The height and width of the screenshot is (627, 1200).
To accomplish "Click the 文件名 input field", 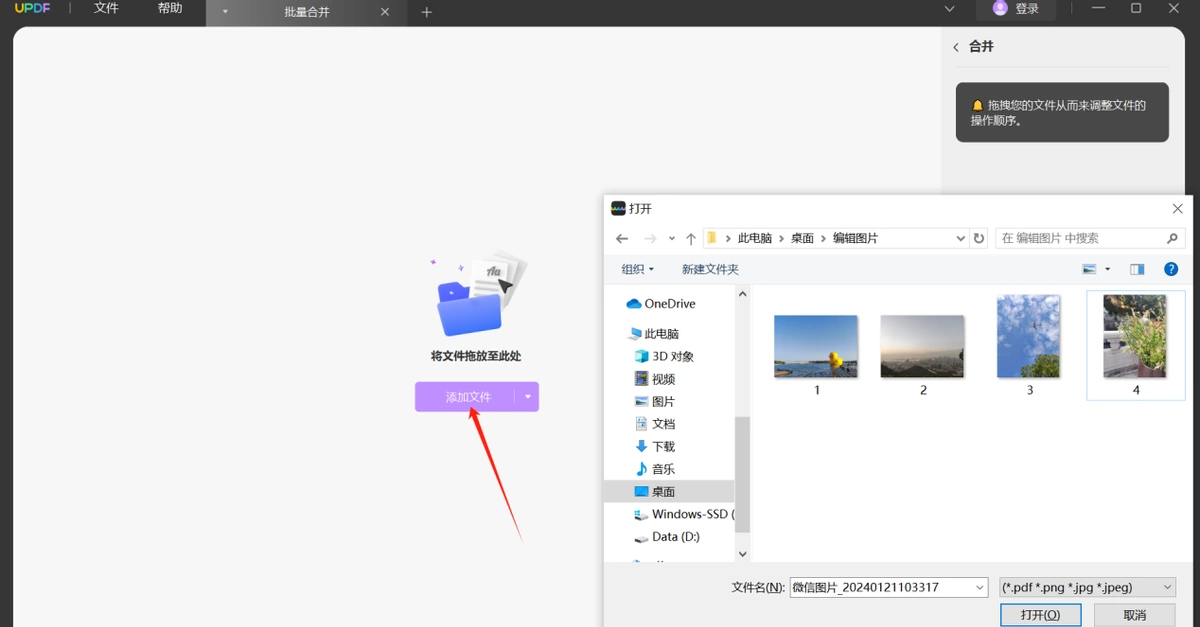I will tap(889, 587).
